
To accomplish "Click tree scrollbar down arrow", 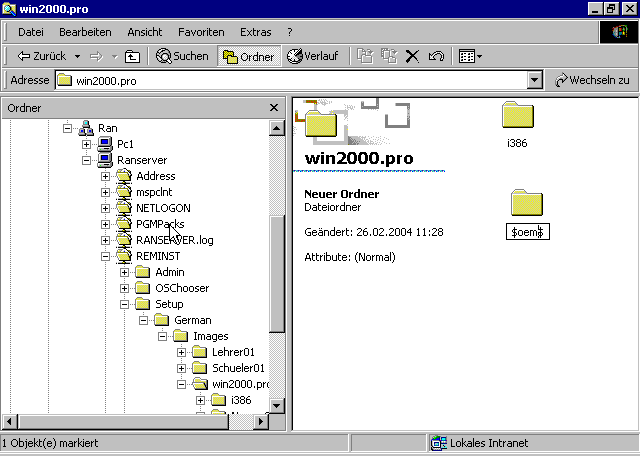I will [276, 405].
